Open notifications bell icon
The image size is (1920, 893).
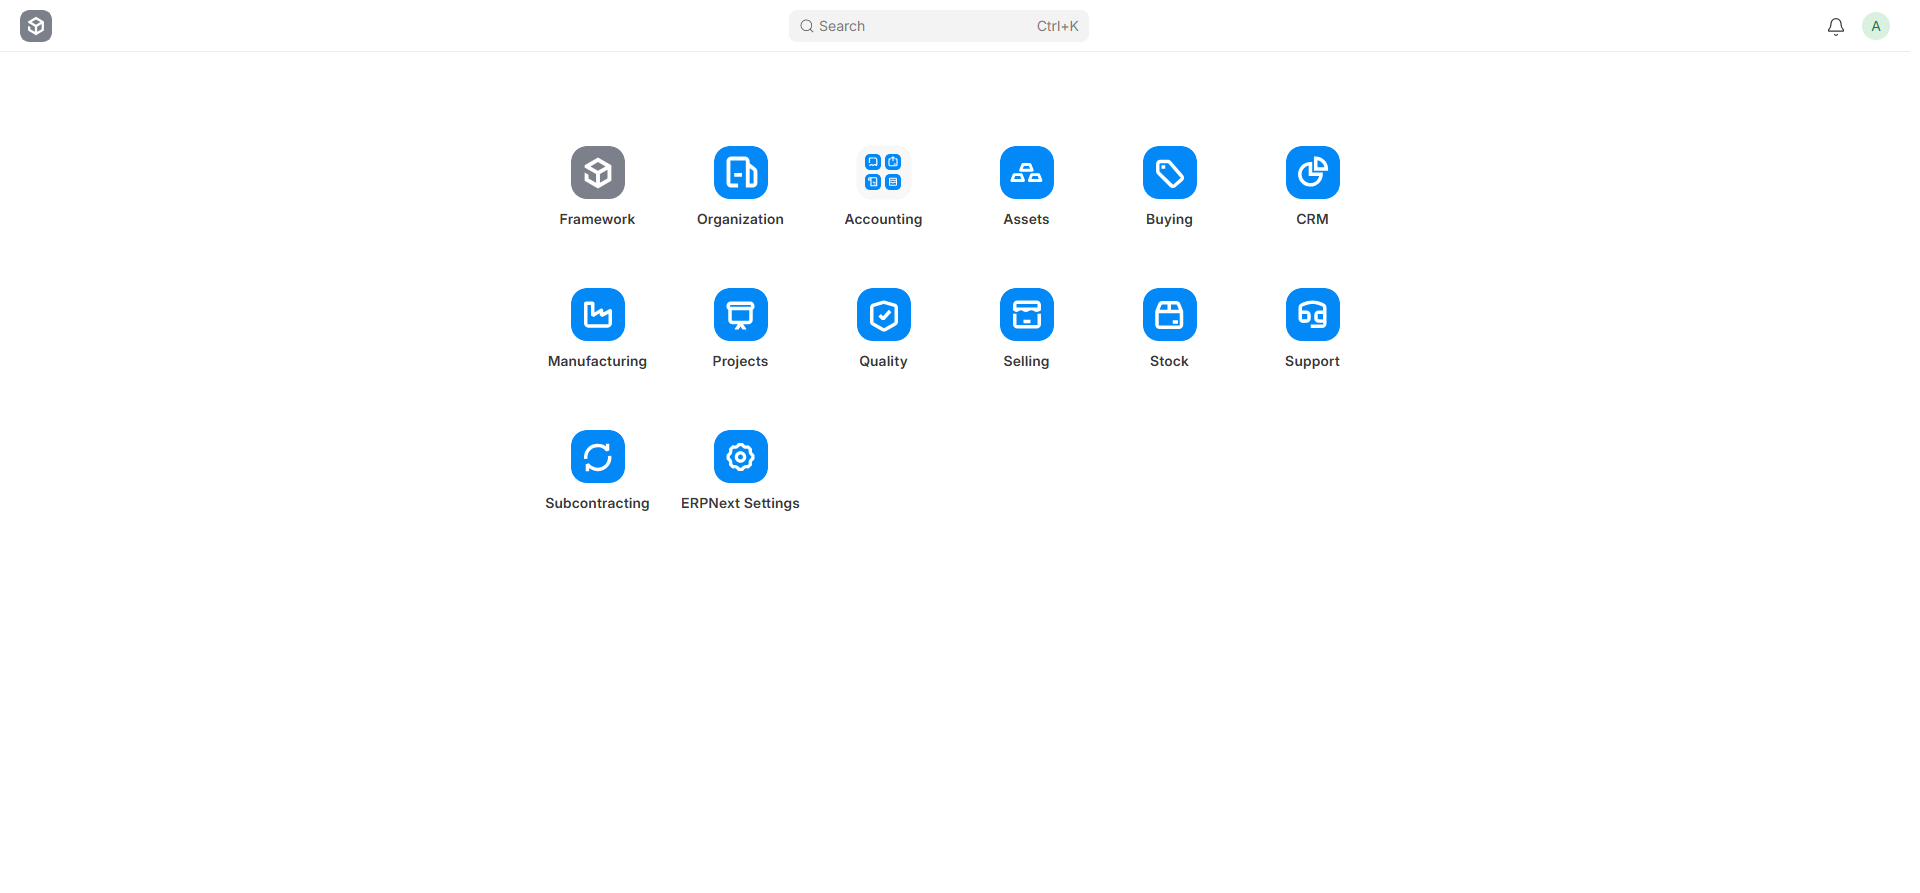click(x=1835, y=27)
